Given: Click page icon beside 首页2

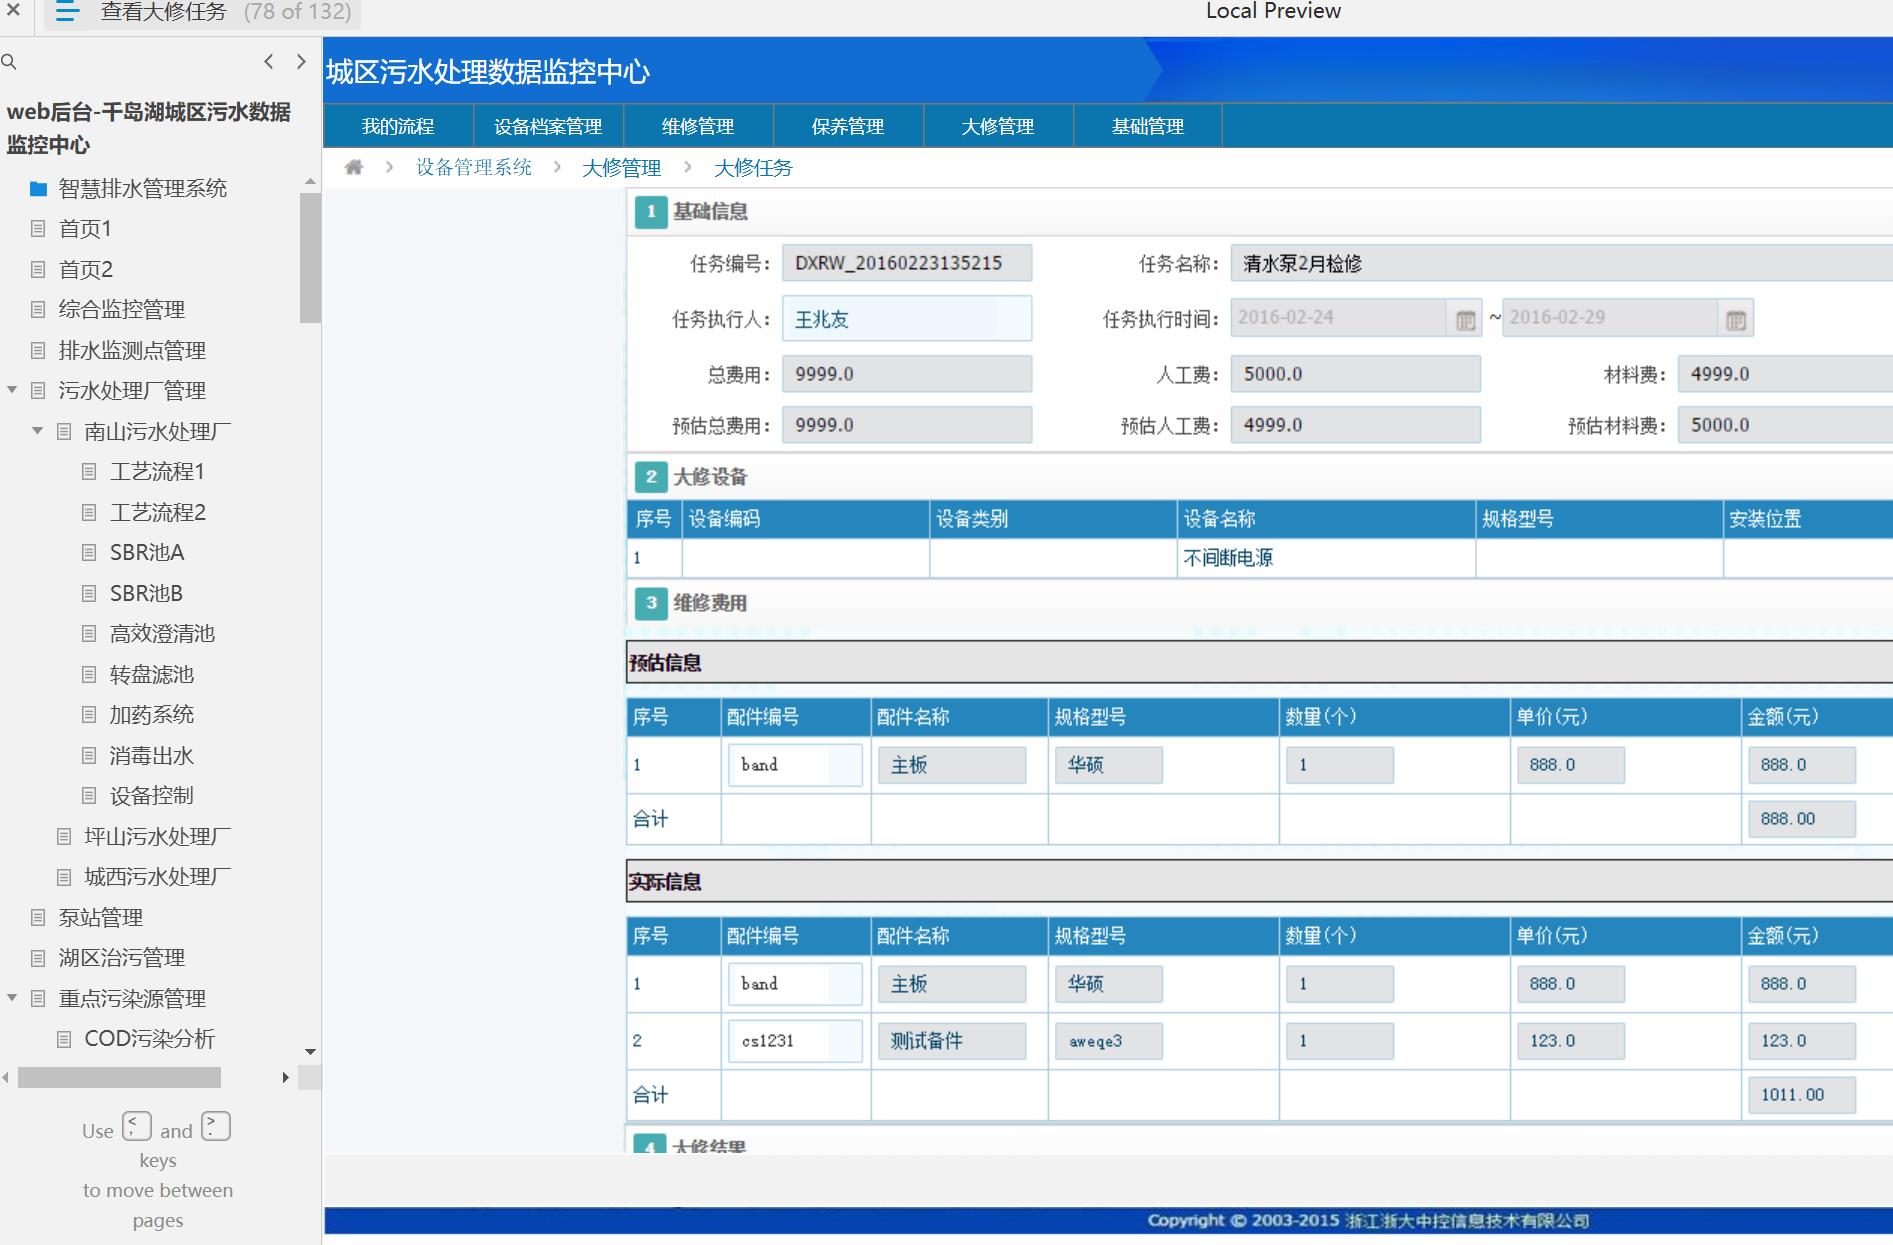Looking at the screenshot, I should point(38,269).
